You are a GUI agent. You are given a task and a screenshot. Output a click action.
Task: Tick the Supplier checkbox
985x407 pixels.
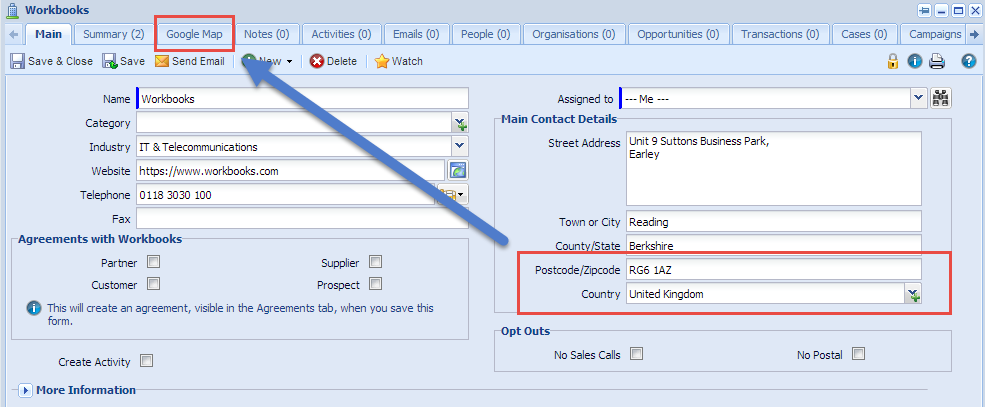[376, 261]
